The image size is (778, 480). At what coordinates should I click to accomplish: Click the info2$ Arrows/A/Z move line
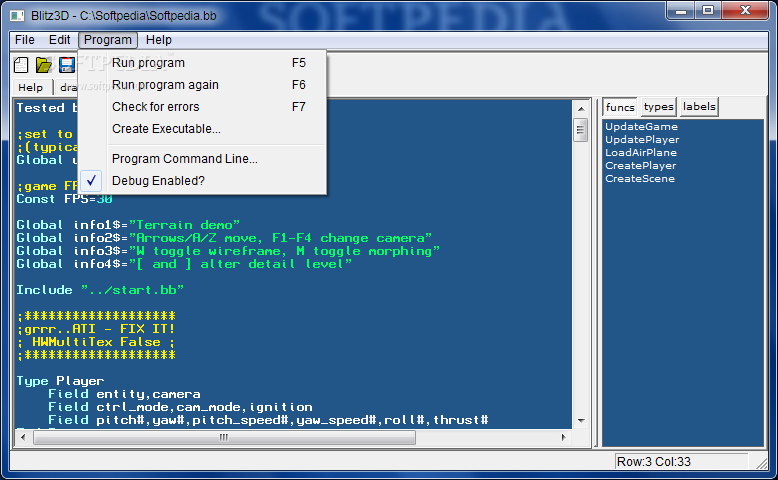pos(224,238)
